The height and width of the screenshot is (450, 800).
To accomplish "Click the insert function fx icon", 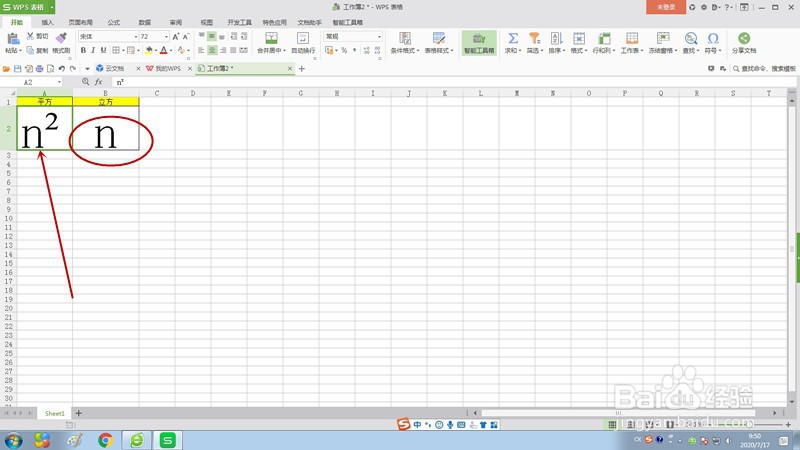I will (x=98, y=82).
